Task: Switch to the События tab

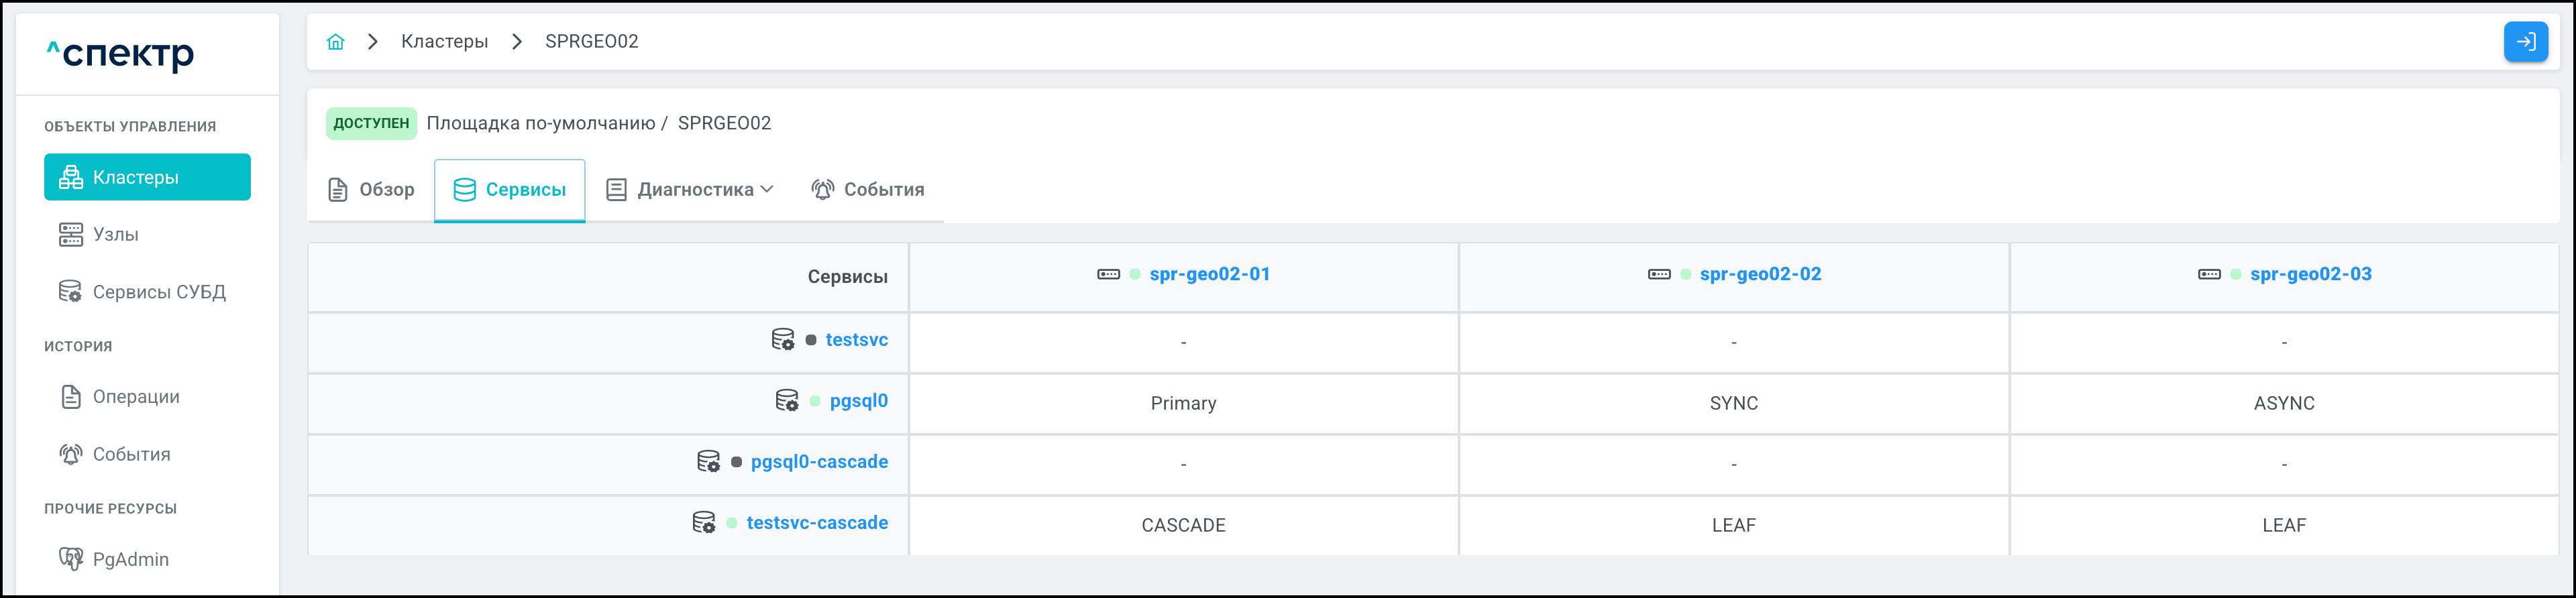Action: click(868, 190)
